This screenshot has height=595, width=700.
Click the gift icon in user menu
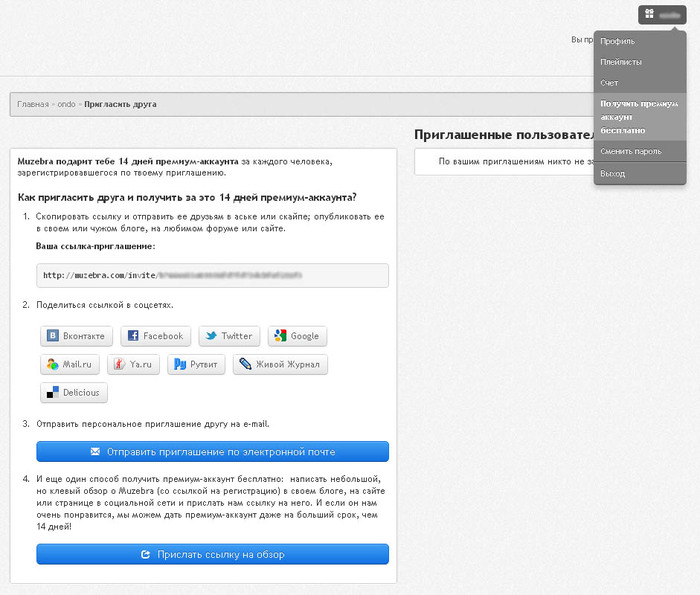pyautogui.click(x=650, y=14)
